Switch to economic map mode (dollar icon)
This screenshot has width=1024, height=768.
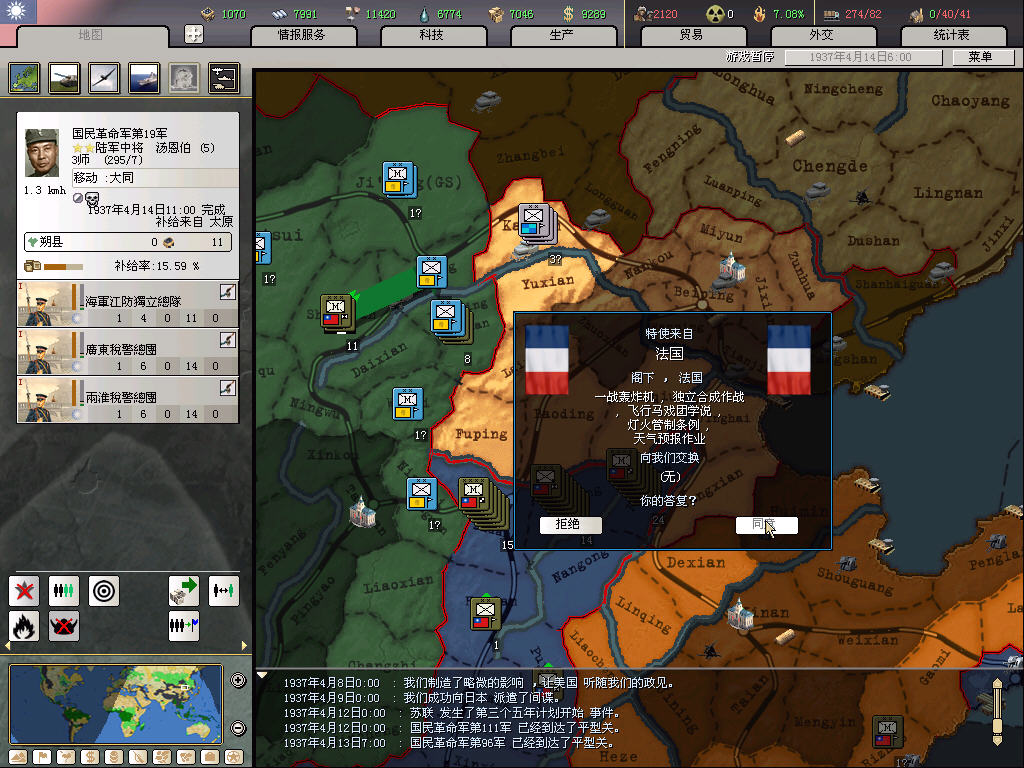pyautogui.click(x=90, y=757)
